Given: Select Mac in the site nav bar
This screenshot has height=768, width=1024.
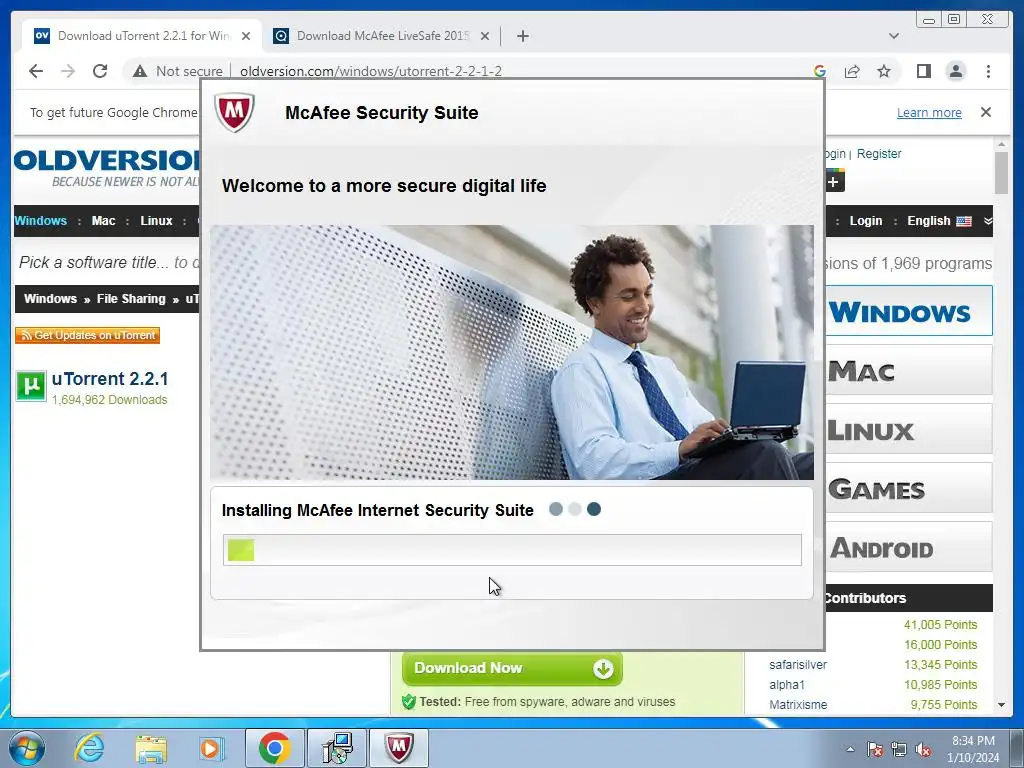Looking at the screenshot, I should click(103, 221).
